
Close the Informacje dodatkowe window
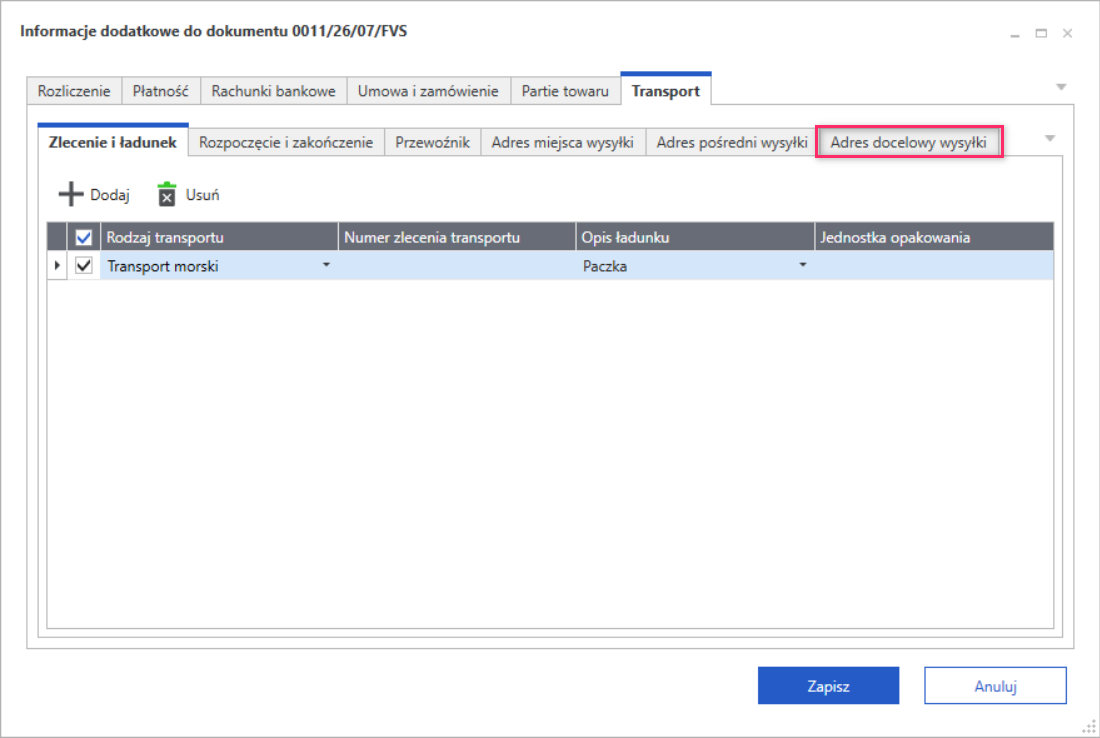1067,33
